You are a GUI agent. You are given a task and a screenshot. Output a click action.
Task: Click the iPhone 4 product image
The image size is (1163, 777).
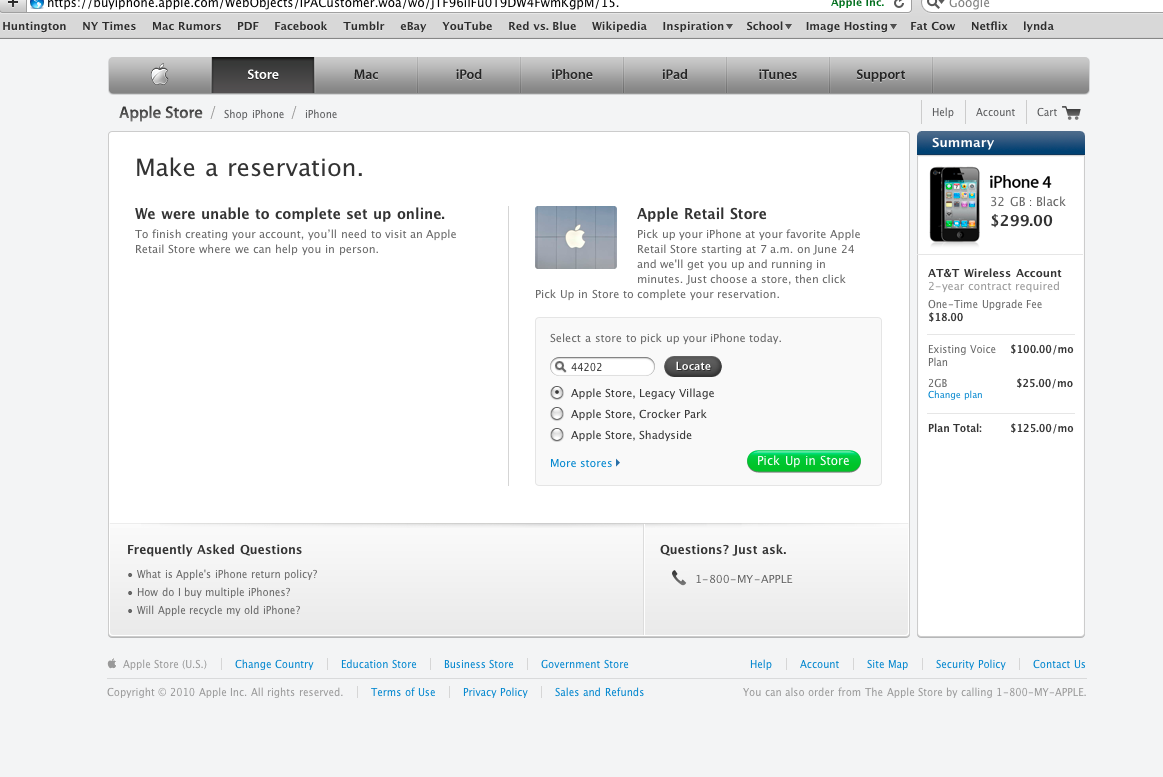point(955,205)
